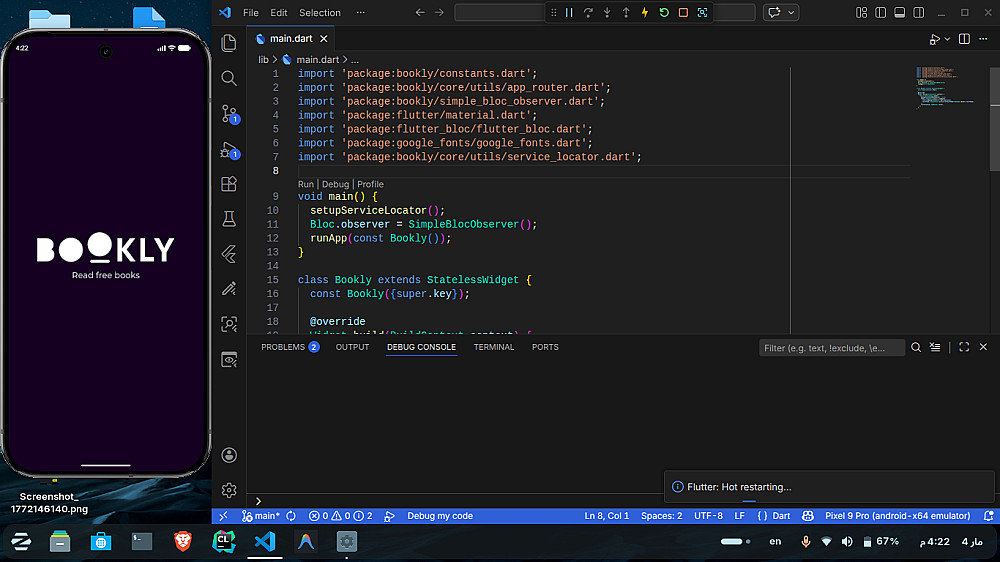The image size is (1000, 562).
Task: Expand the run/debug dropdown arrow in editor title
Action: click(946, 39)
